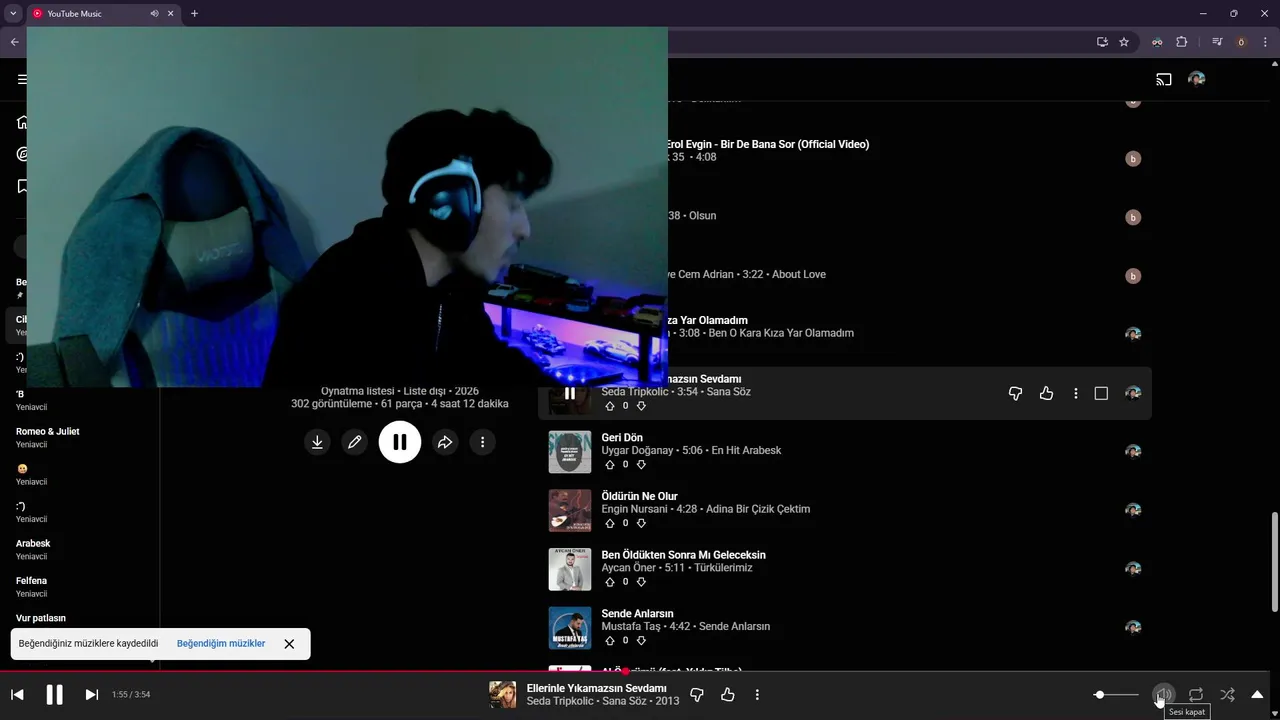This screenshot has height=720, width=1280.
Task: Upvote the Seda Tripkolic row song
Action: (610, 406)
